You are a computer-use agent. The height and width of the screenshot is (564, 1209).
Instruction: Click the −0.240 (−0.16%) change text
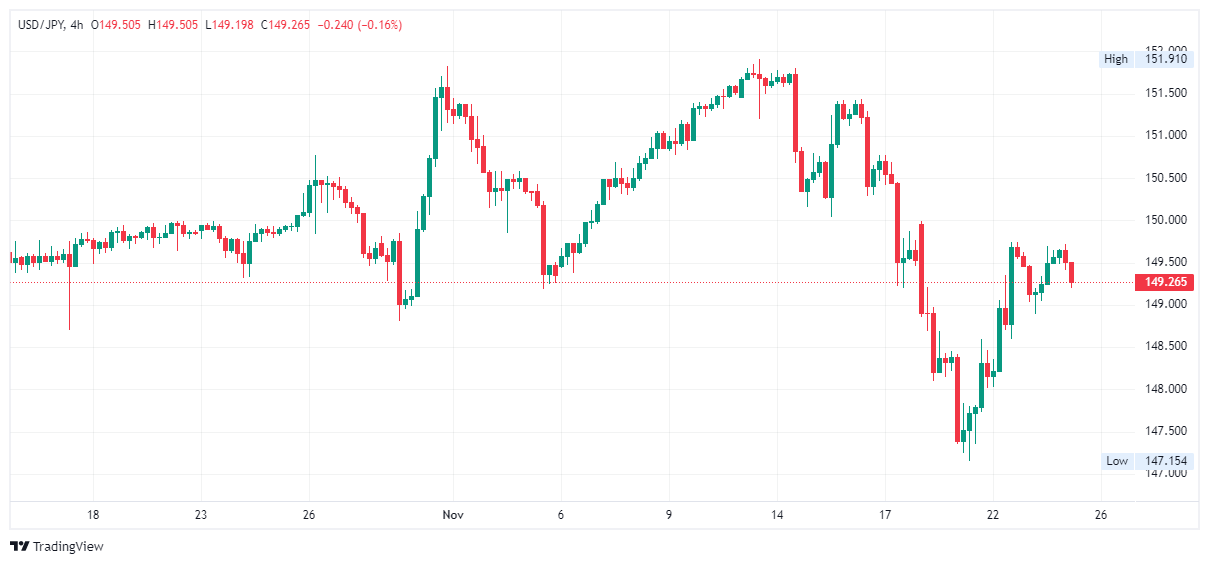[x=359, y=25]
